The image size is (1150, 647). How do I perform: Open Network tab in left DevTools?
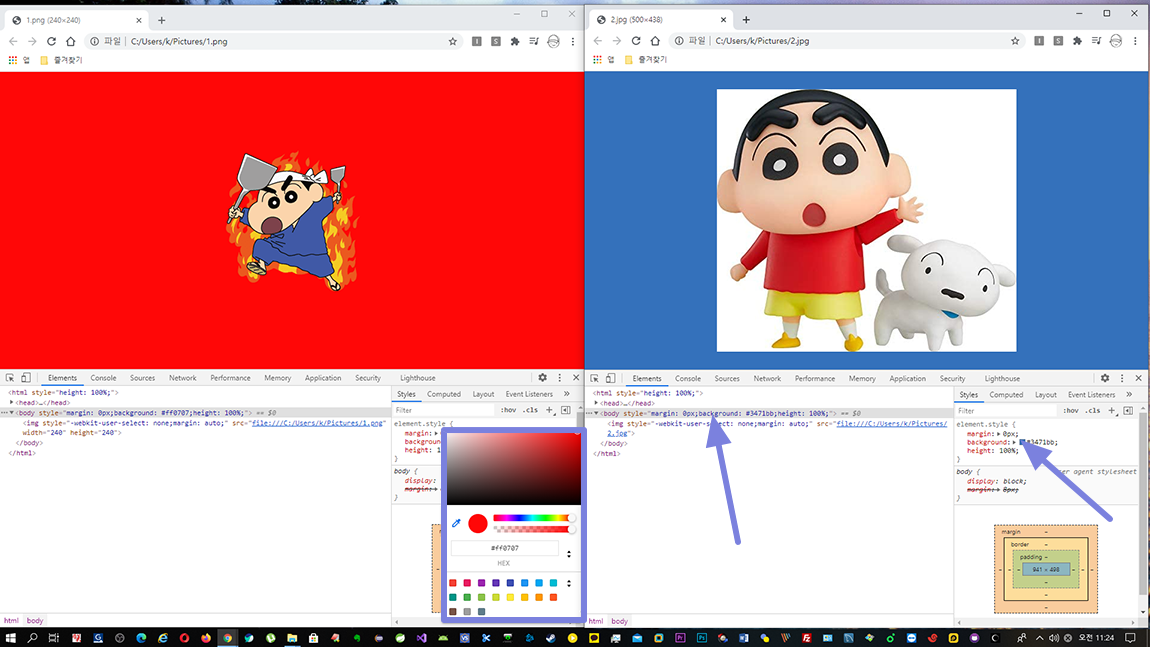tap(183, 378)
